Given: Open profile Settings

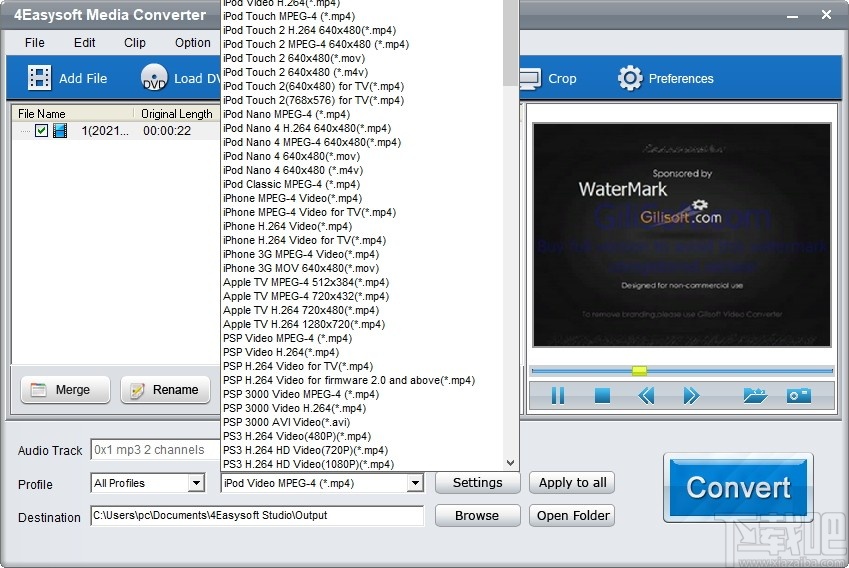Looking at the screenshot, I should (x=478, y=482).
